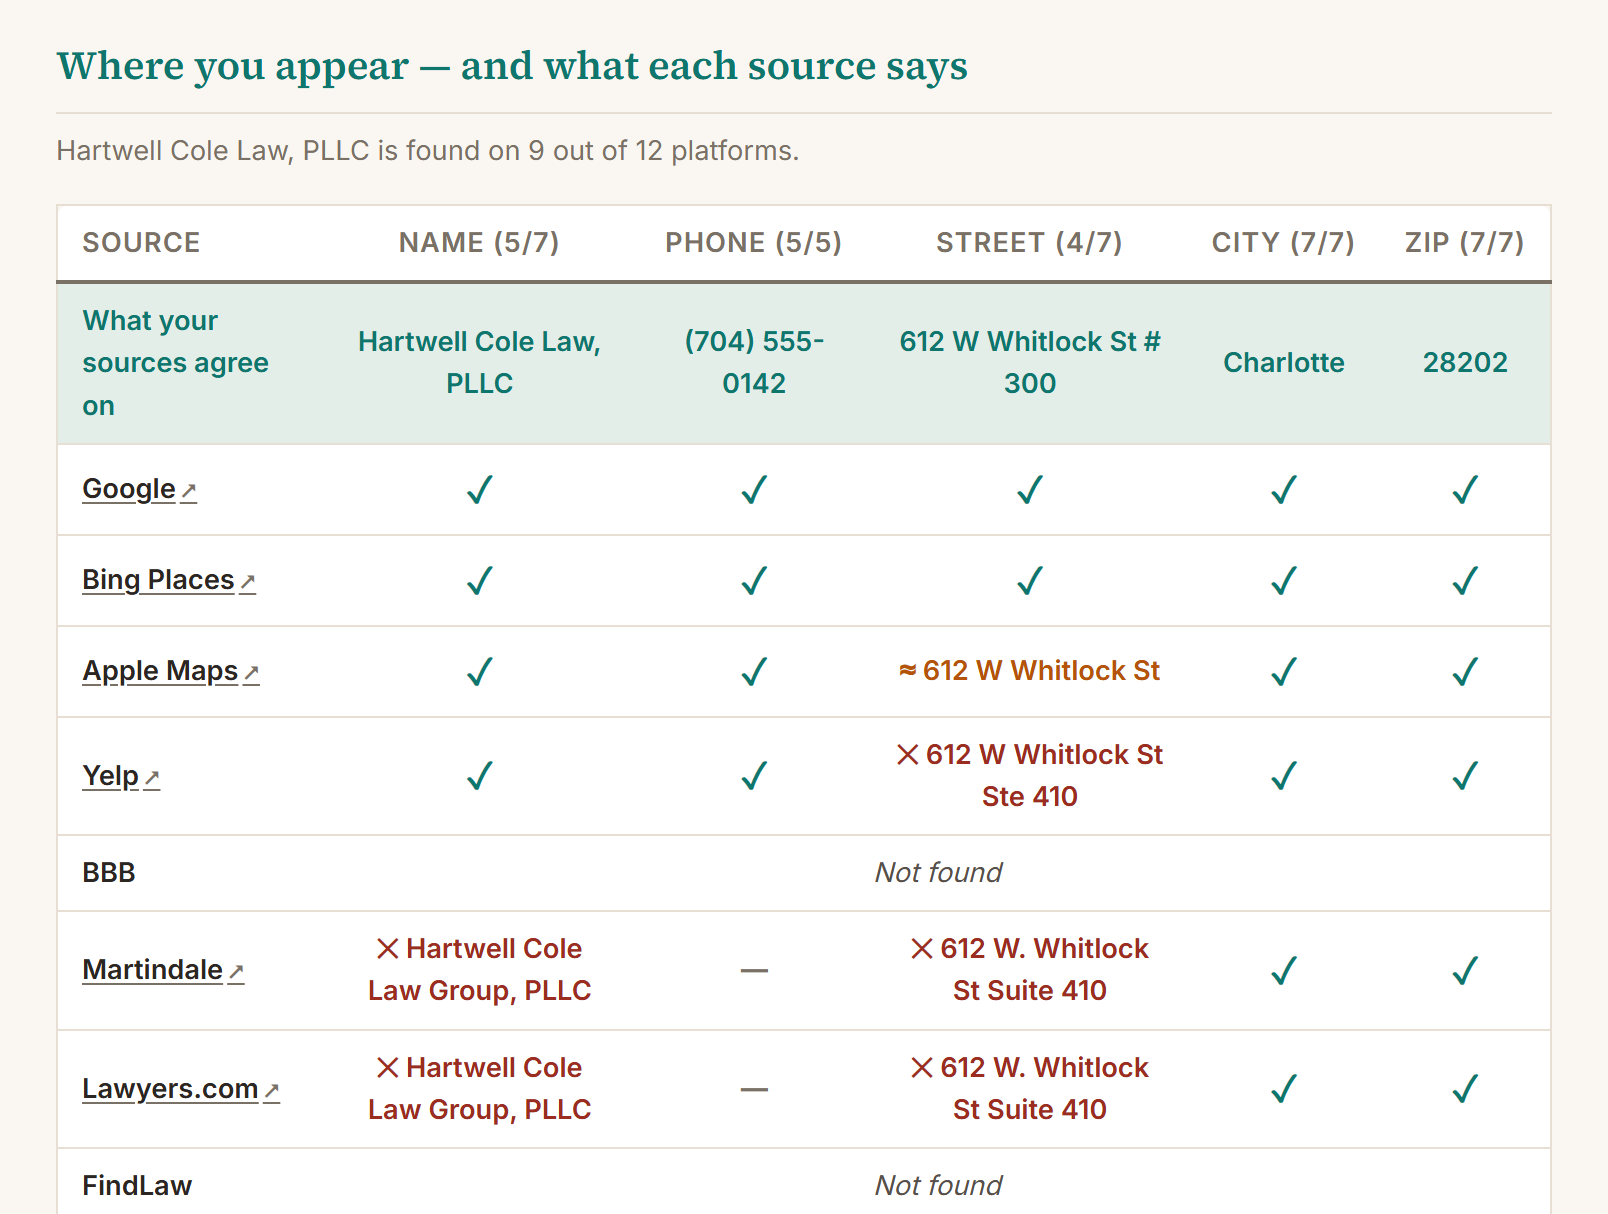
Task: Select the NAME (5/7) column header
Action: coord(479,243)
